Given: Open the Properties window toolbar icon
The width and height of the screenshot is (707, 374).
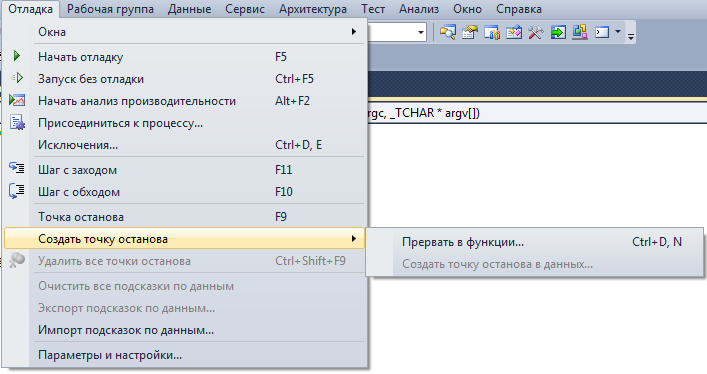Looking at the screenshot, I should (470, 32).
